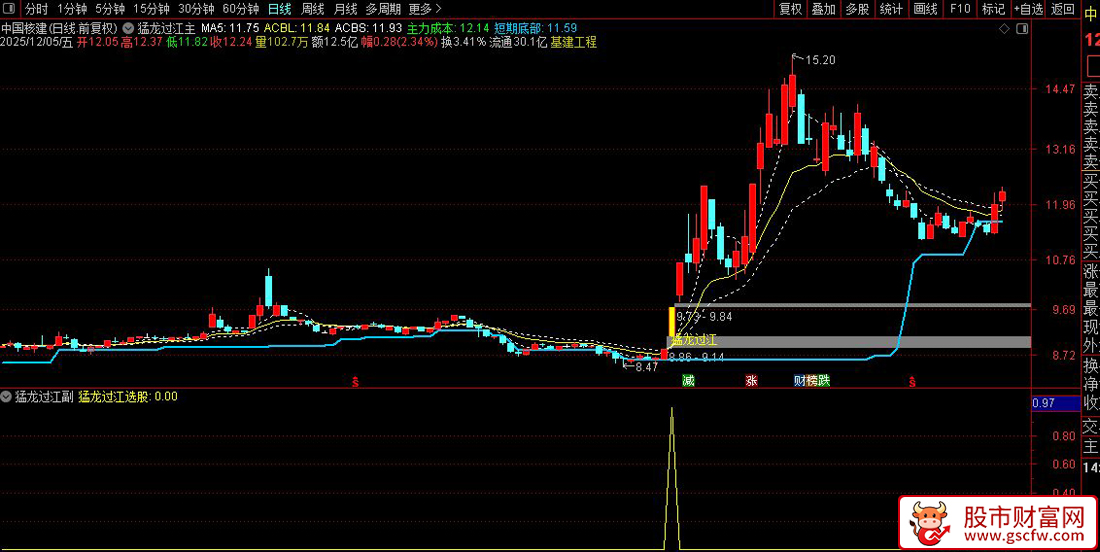Switch to the 5分钟 period tab
Screen dimensions: 1100x552
click(110, 9)
